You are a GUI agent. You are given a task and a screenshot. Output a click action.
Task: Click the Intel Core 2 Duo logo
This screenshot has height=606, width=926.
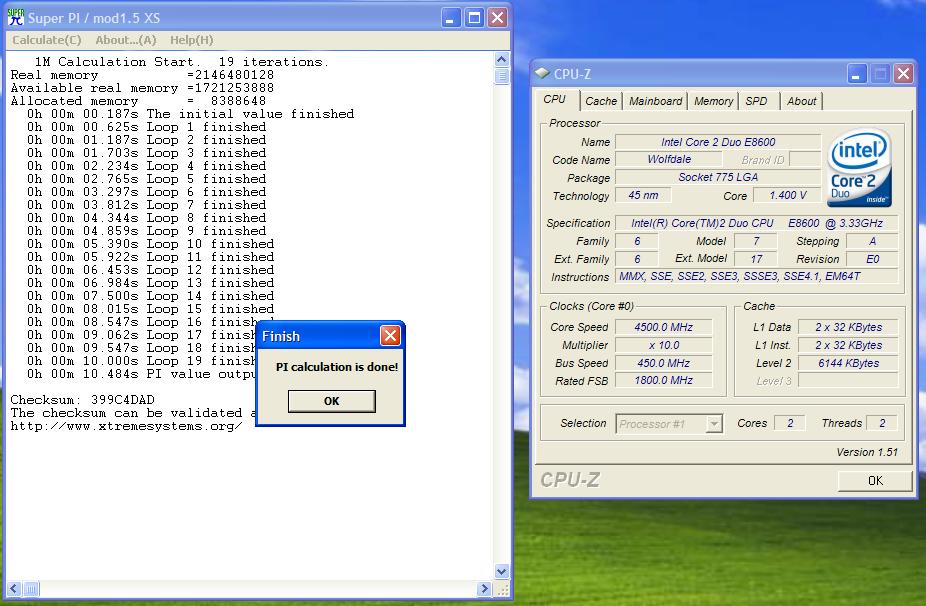tap(859, 168)
